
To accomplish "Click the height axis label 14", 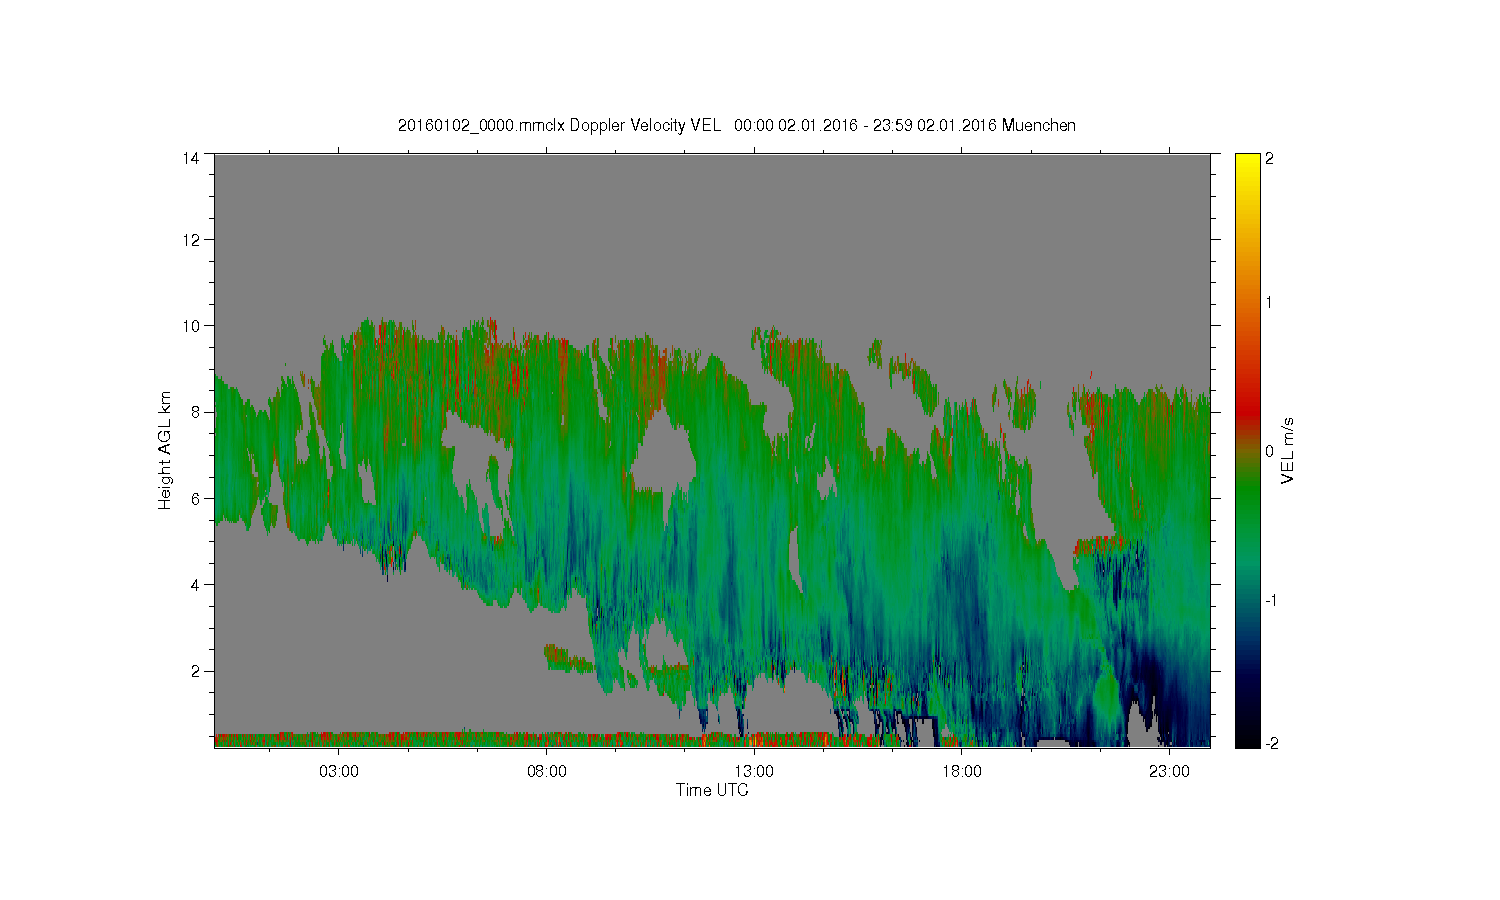I will tap(190, 158).
